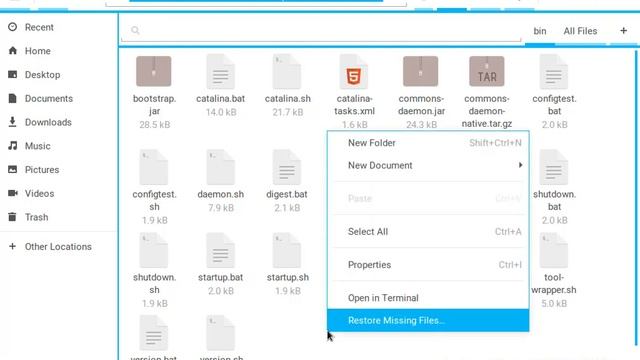Click the 7.9 kB size label
640x360 pixels.
tap(221, 208)
